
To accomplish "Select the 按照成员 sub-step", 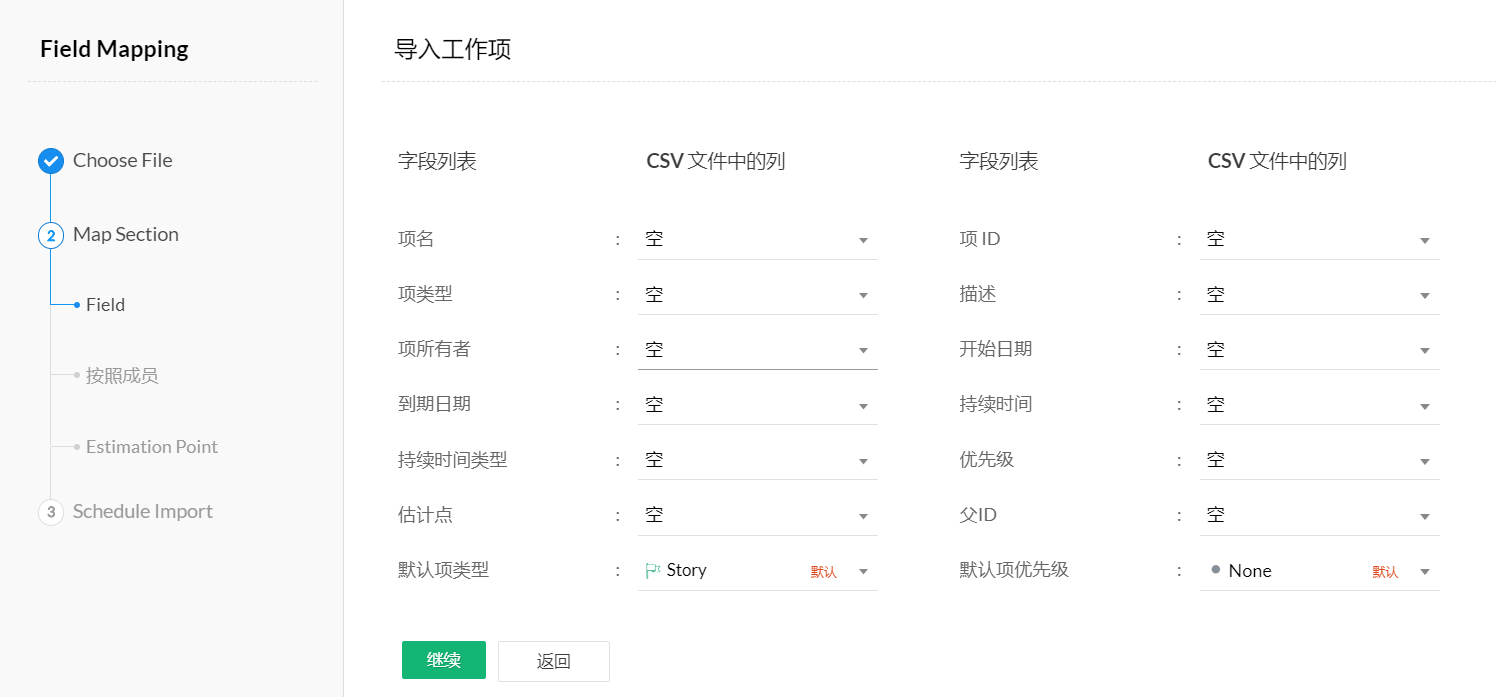I will pyautogui.click(x=121, y=376).
